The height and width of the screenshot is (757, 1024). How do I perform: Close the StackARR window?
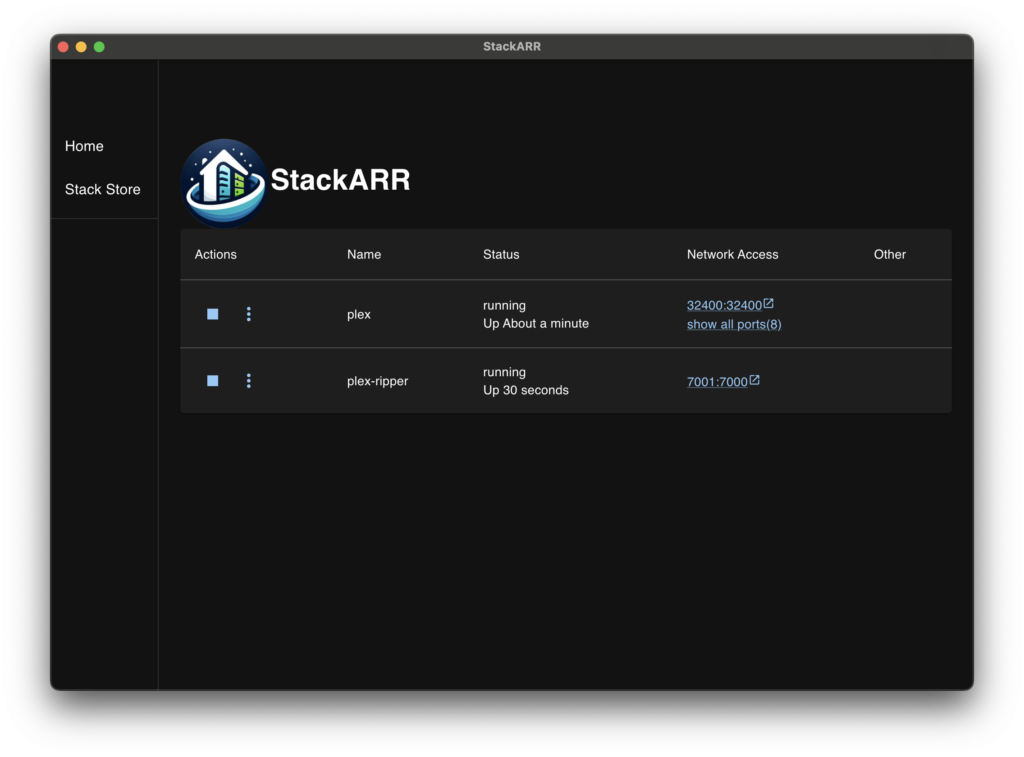[x=63, y=47]
